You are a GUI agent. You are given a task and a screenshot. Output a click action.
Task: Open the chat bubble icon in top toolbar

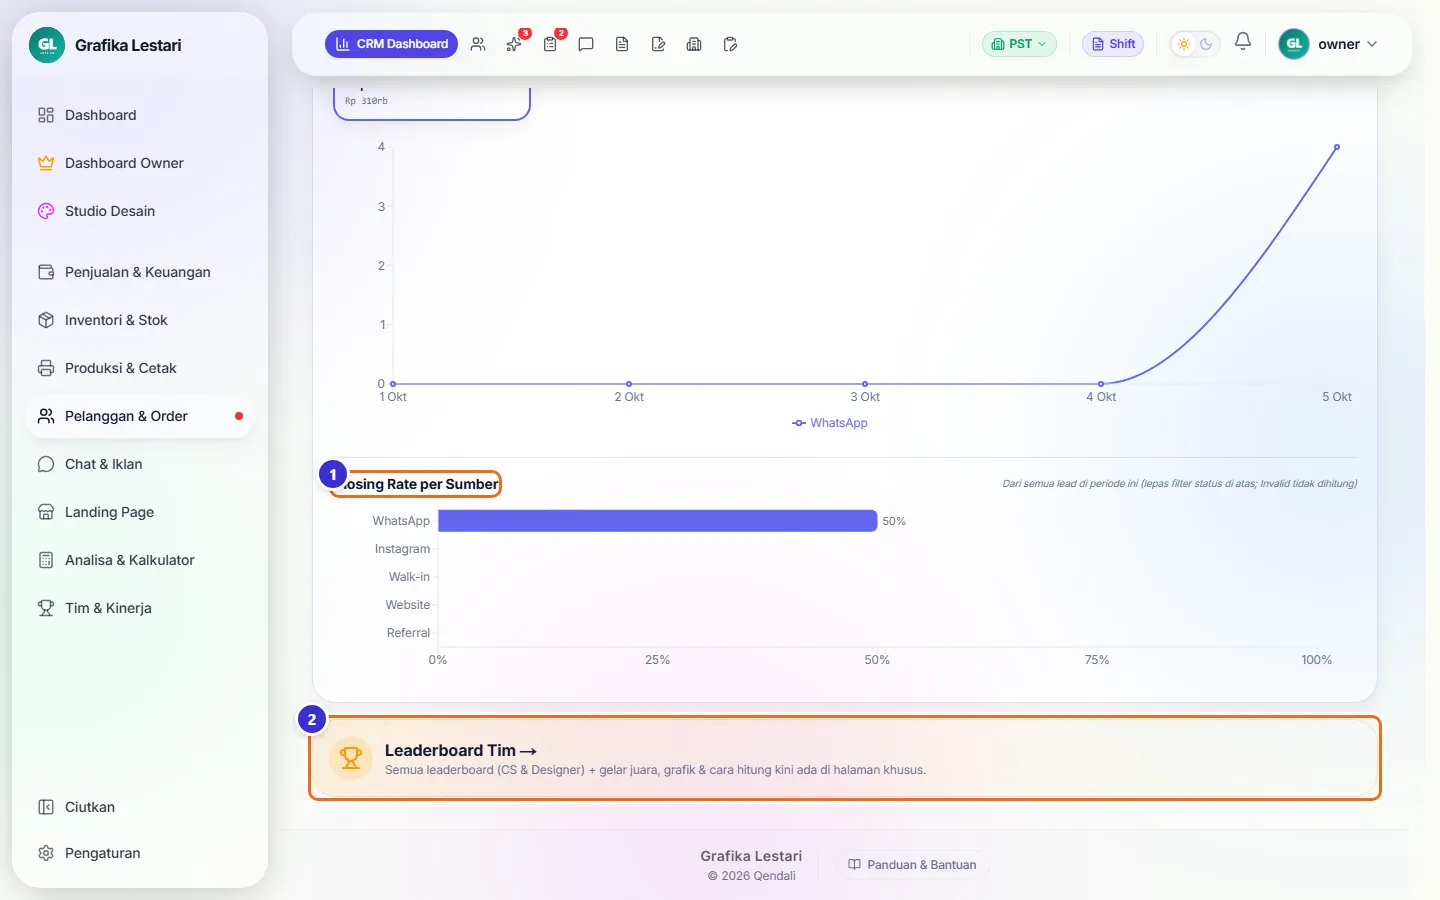[x=586, y=44]
